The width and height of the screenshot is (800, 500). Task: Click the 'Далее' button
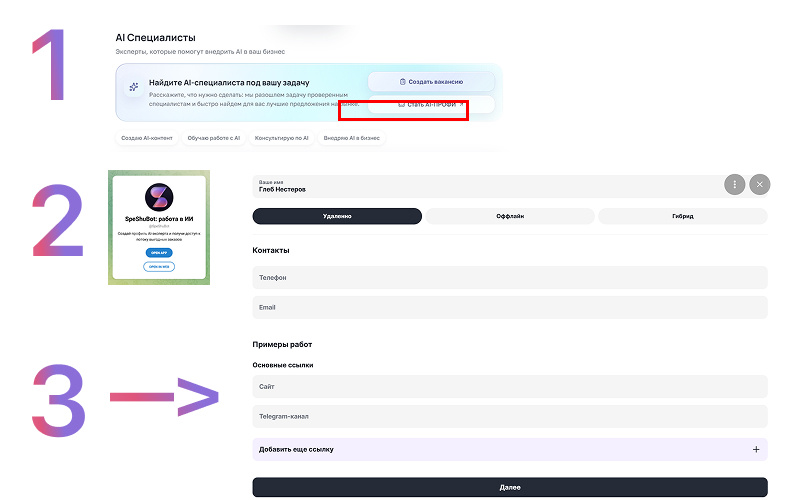click(510, 487)
